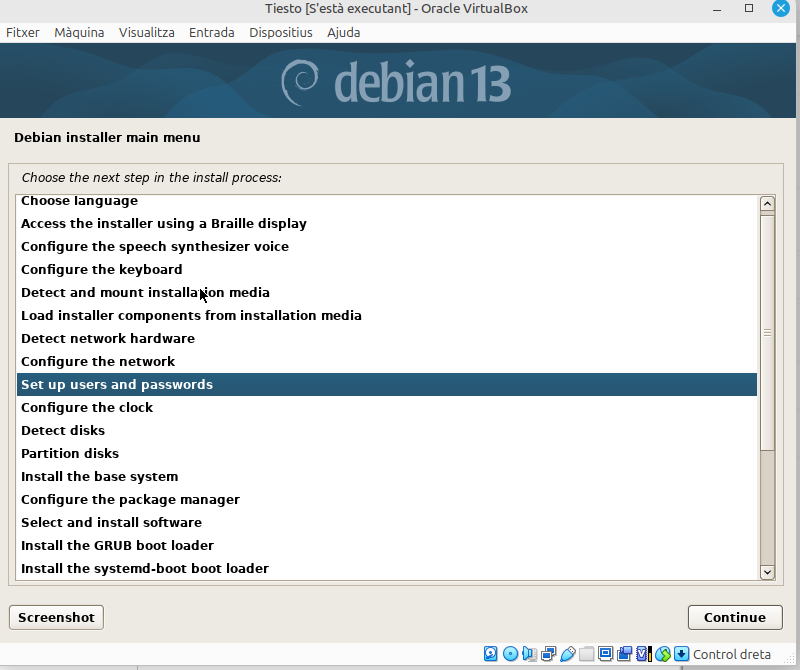
Task: Click the USB devices status icon
Action: [568, 654]
